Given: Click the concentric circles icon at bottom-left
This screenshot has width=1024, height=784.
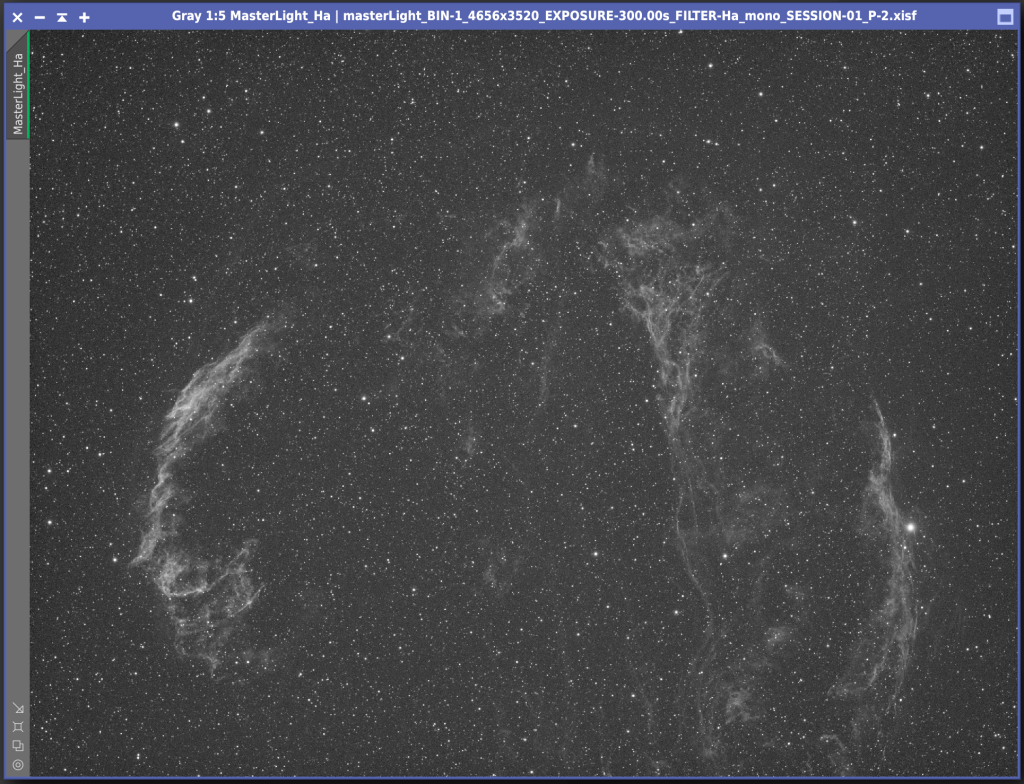Looking at the screenshot, I should pos(18,764).
